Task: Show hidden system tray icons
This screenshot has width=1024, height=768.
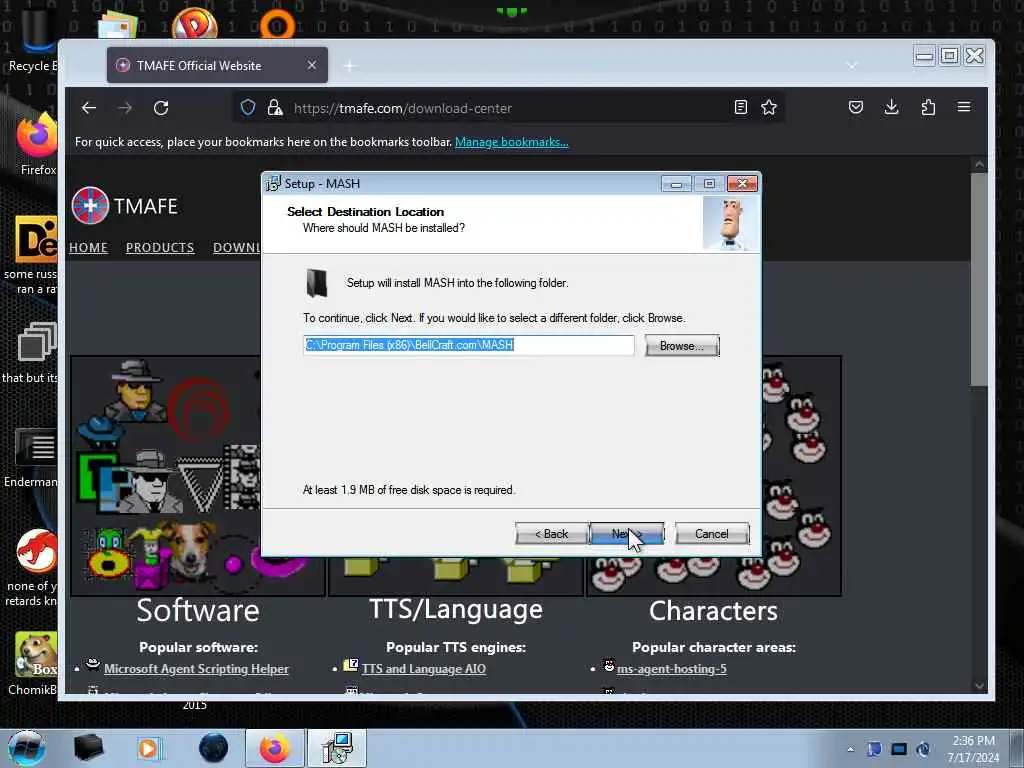Action: (x=850, y=749)
